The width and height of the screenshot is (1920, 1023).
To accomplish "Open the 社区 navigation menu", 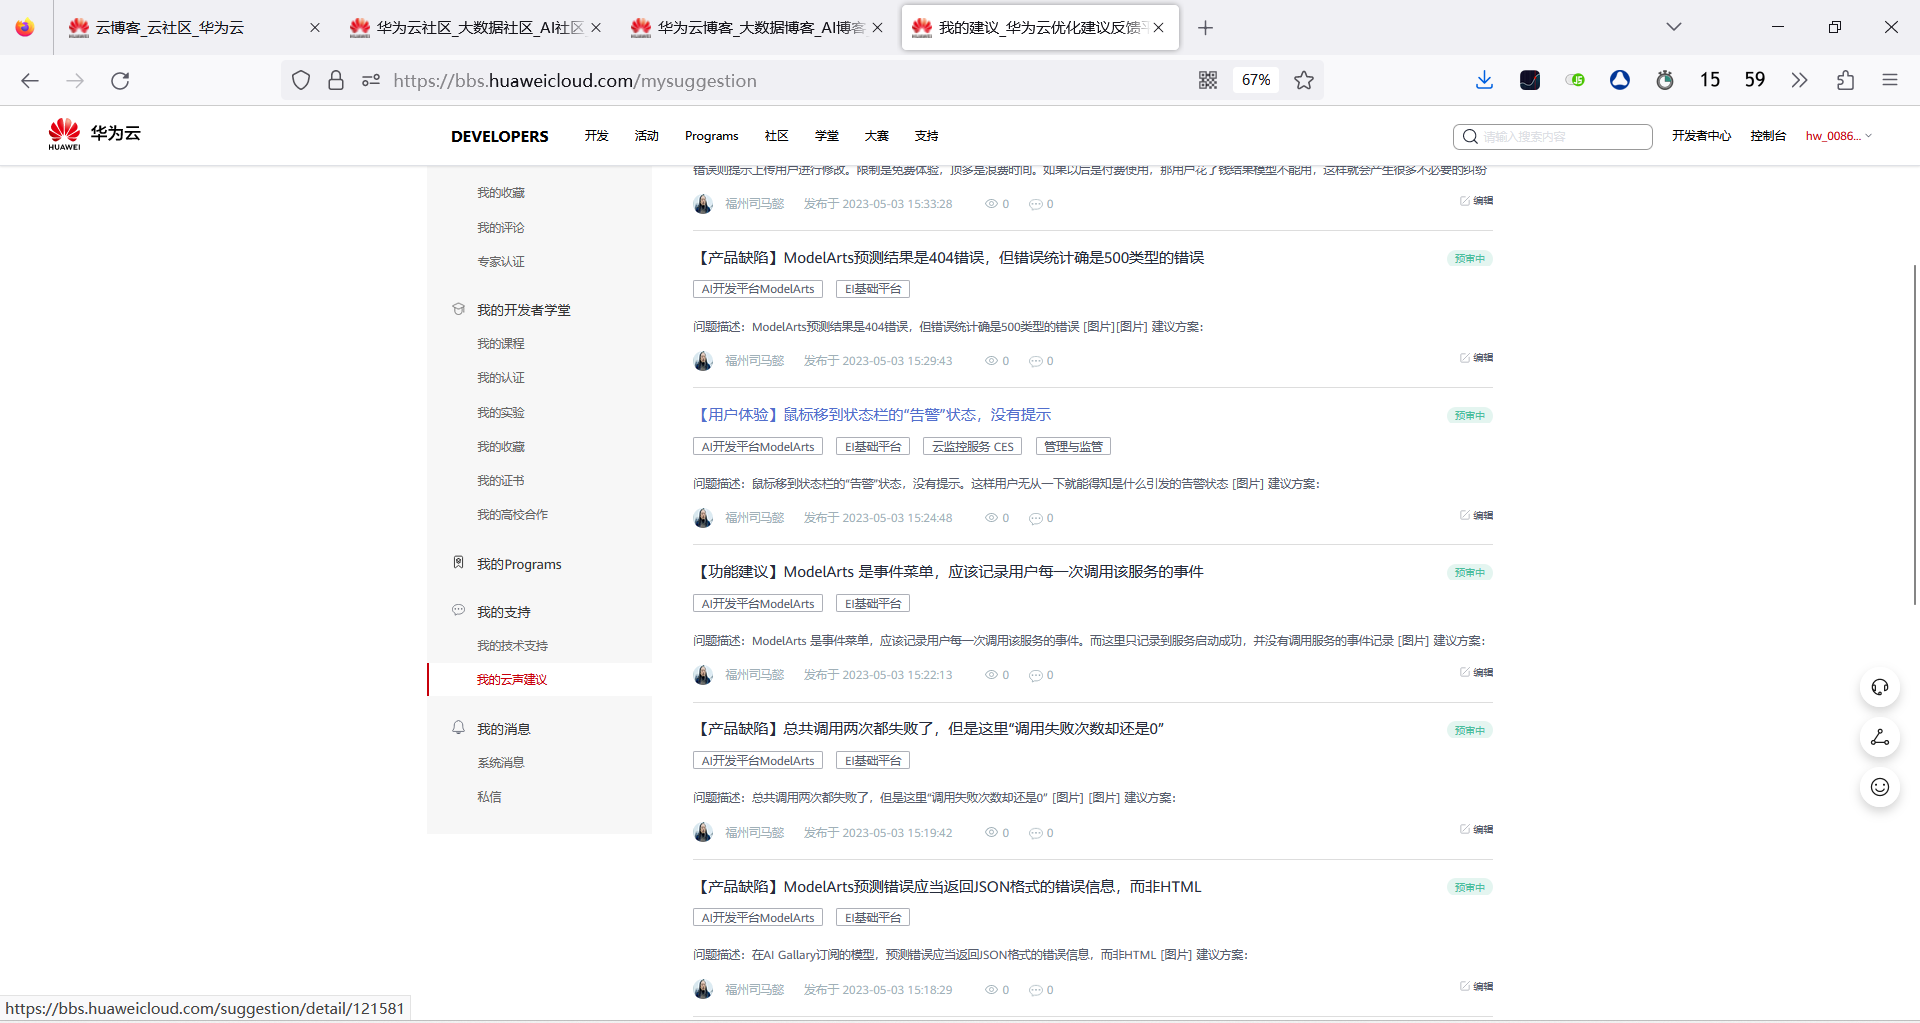I will (777, 136).
